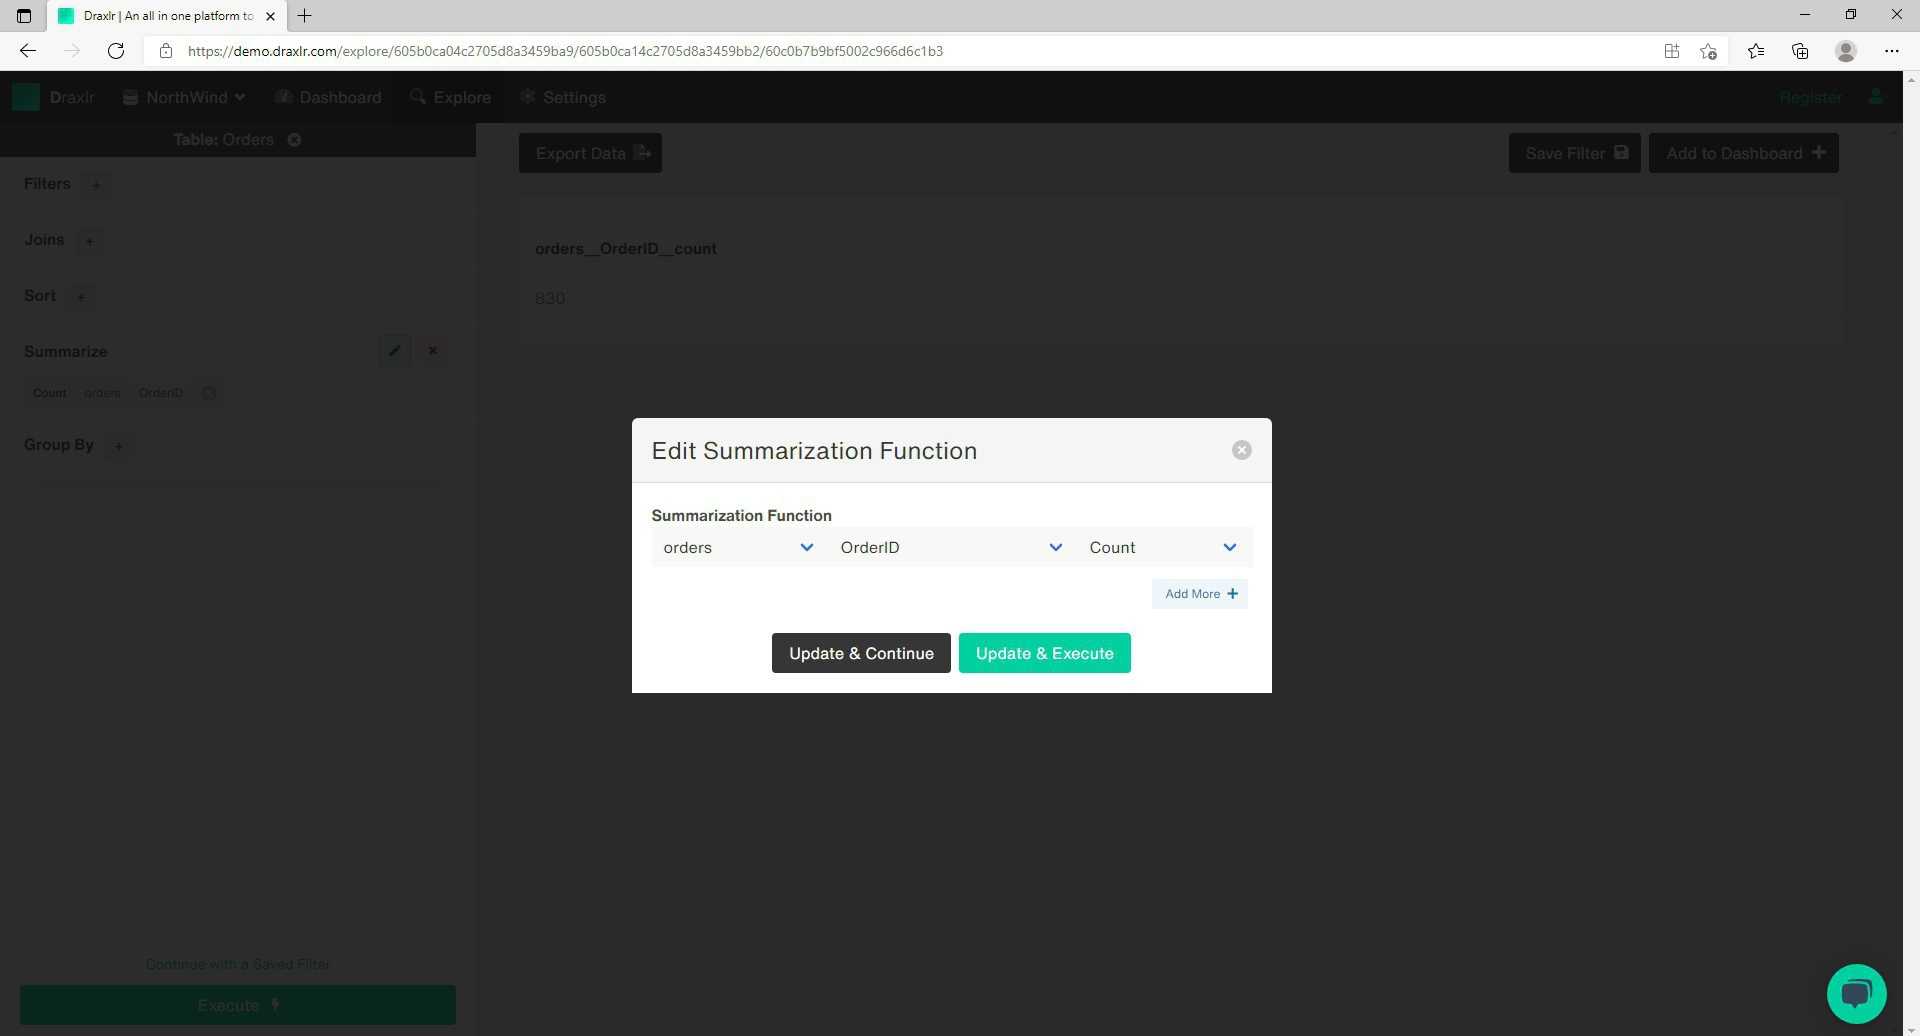Click the Register link

[x=1810, y=97]
